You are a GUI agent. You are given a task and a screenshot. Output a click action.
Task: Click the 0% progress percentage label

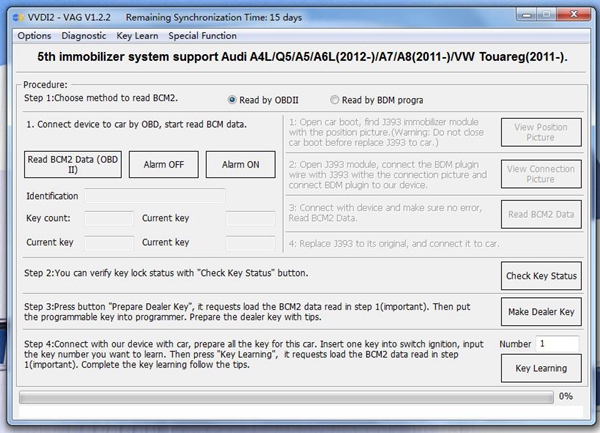(566, 396)
